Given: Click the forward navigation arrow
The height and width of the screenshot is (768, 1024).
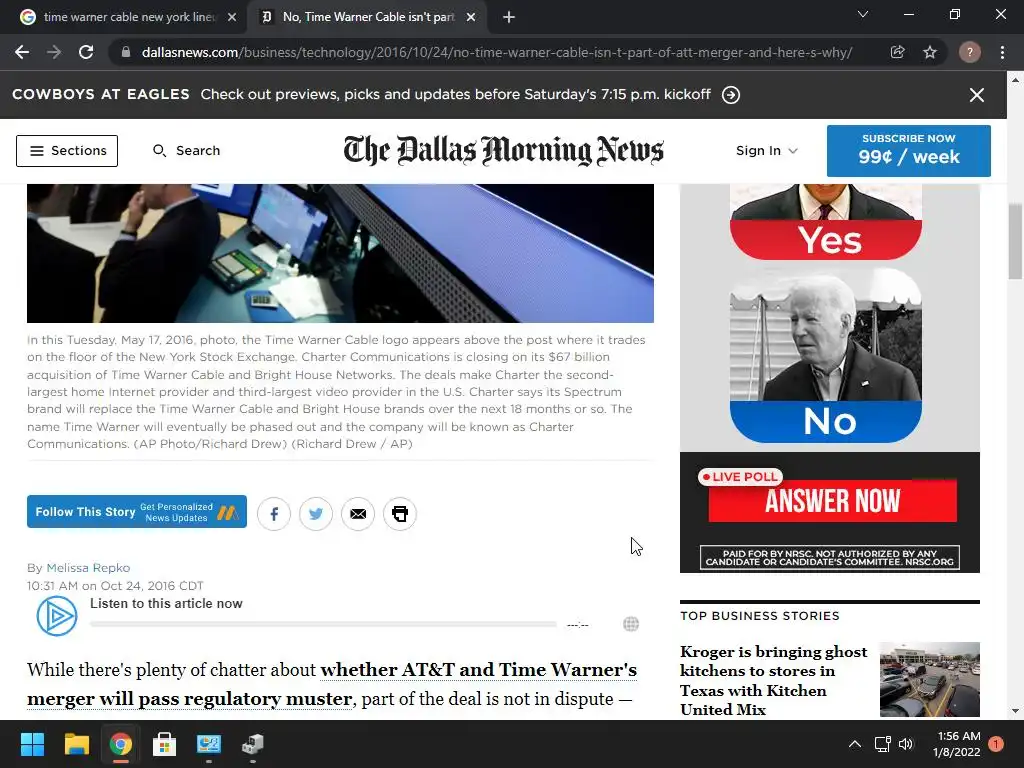Looking at the screenshot, I should click(54, 52).
